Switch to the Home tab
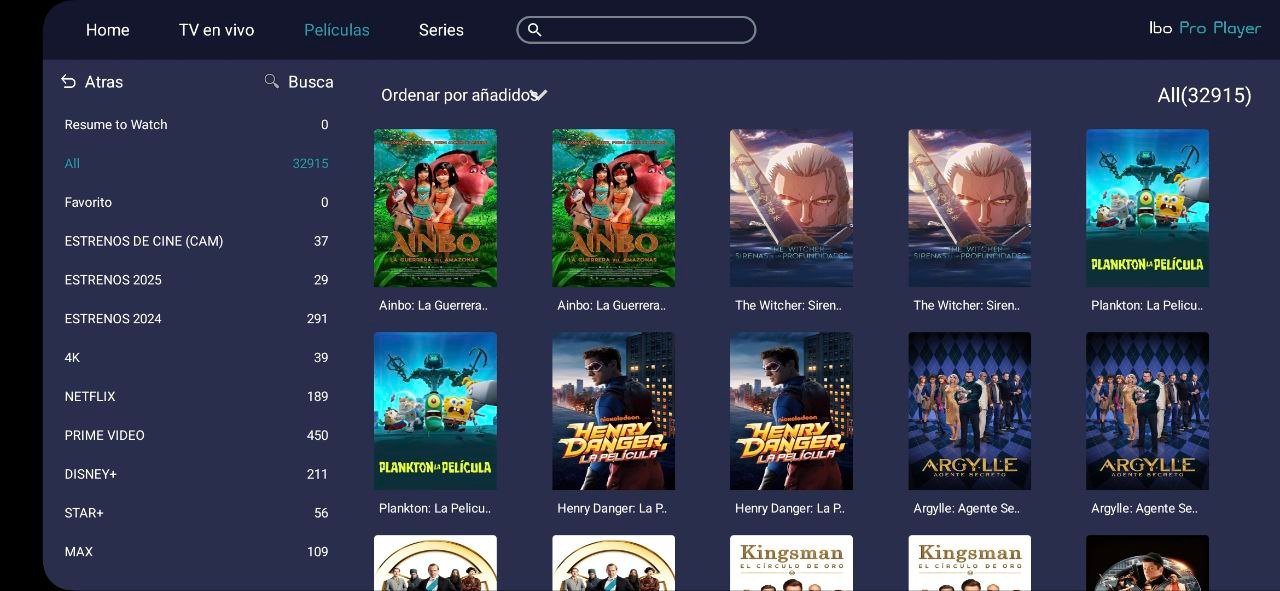1280x591 pixels. click(x=107, y=30)
